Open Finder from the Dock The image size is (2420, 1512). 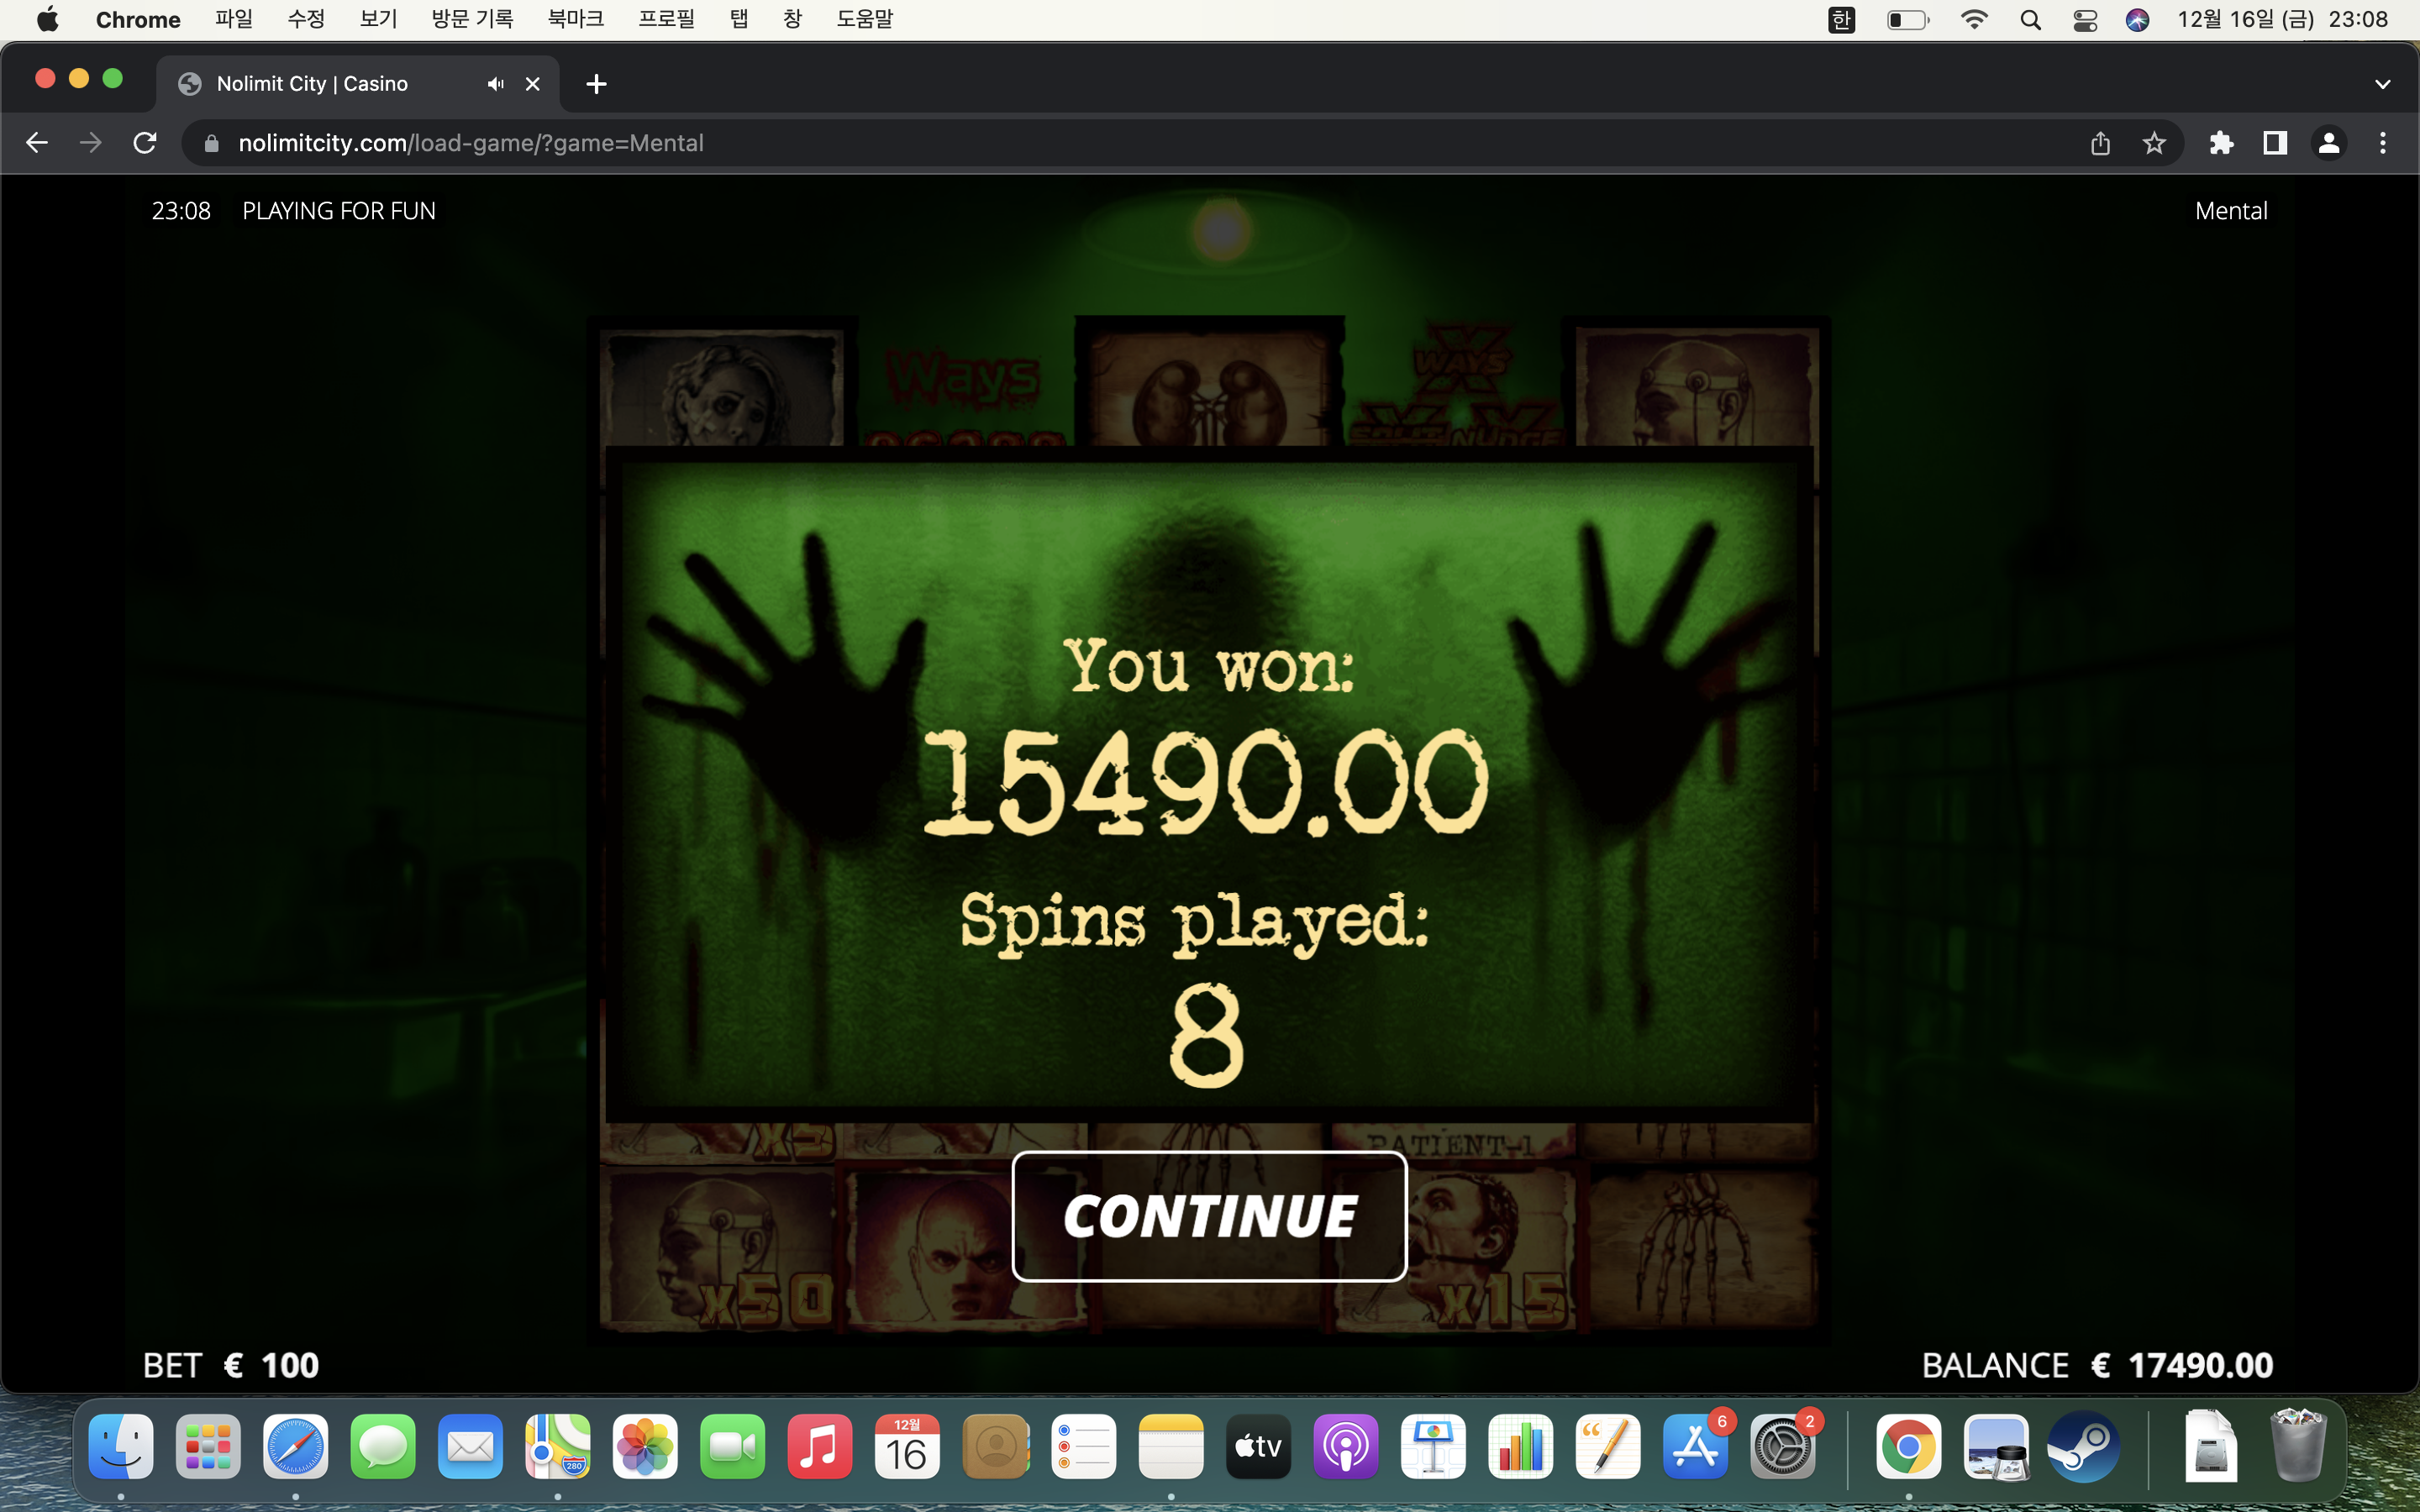pos(121,1446)
